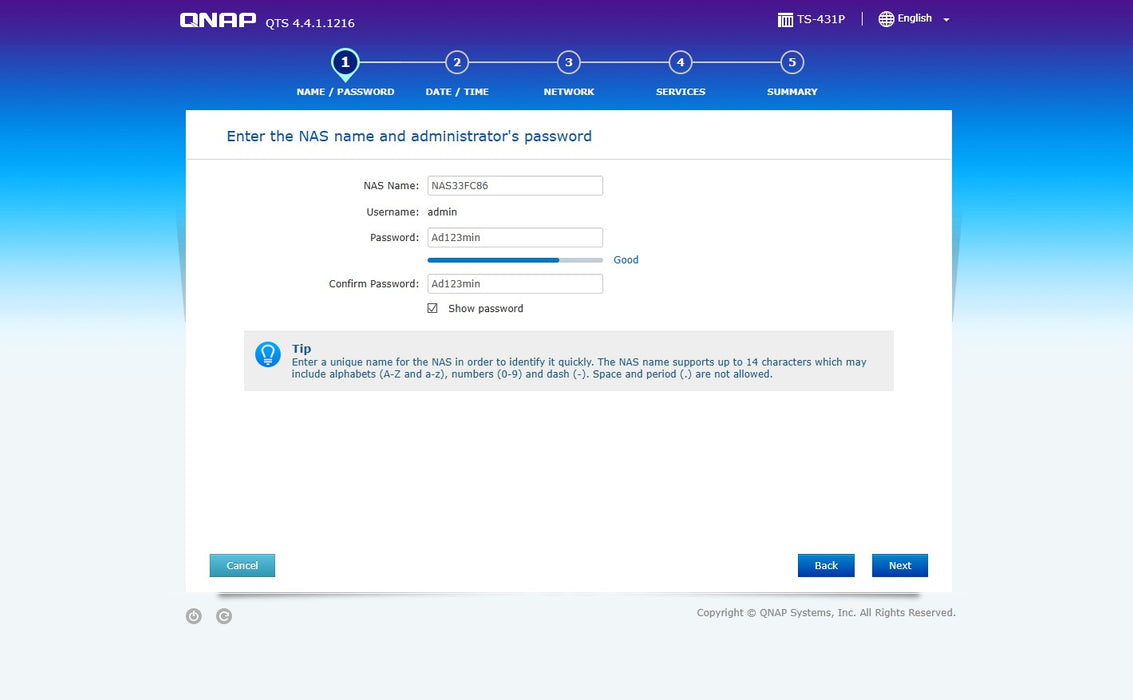Click the power icon at bottom left
The image size is (1133, 700).
pos(194,616)
